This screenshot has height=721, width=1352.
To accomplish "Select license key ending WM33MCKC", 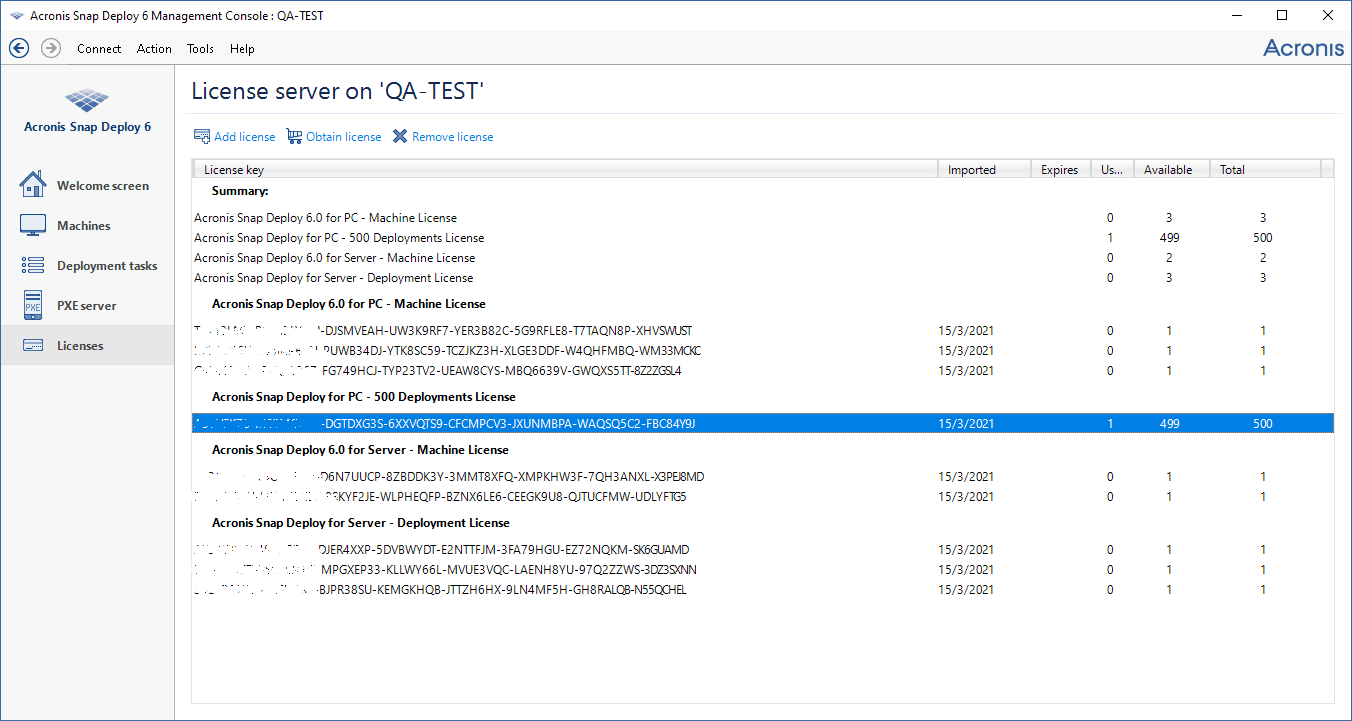I will (762, 351).
